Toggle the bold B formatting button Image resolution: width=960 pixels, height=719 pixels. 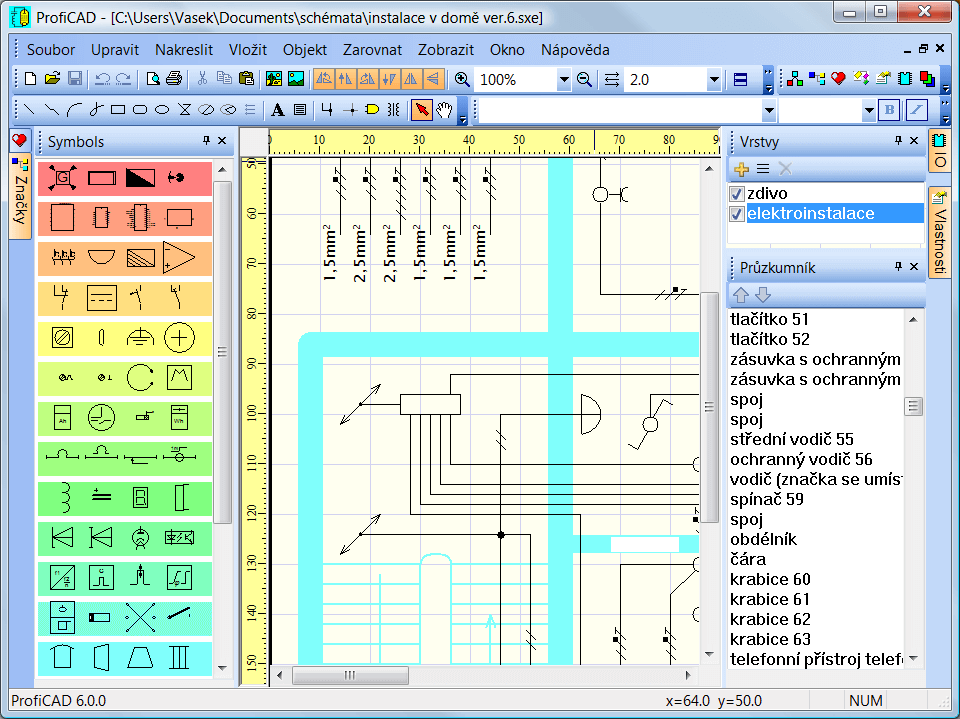click(x=889, y=110)
